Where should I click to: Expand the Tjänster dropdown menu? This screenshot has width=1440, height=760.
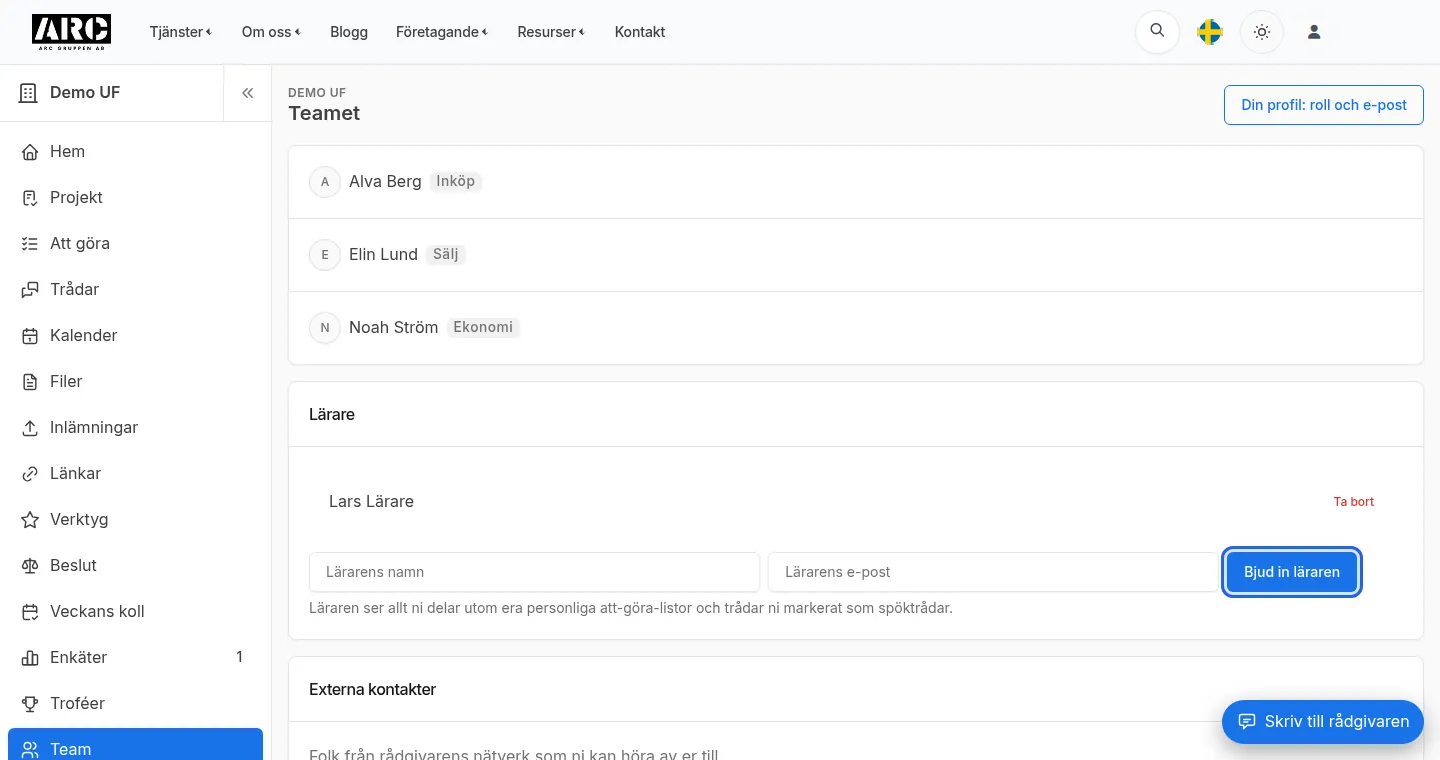click(x=181, y=32)
